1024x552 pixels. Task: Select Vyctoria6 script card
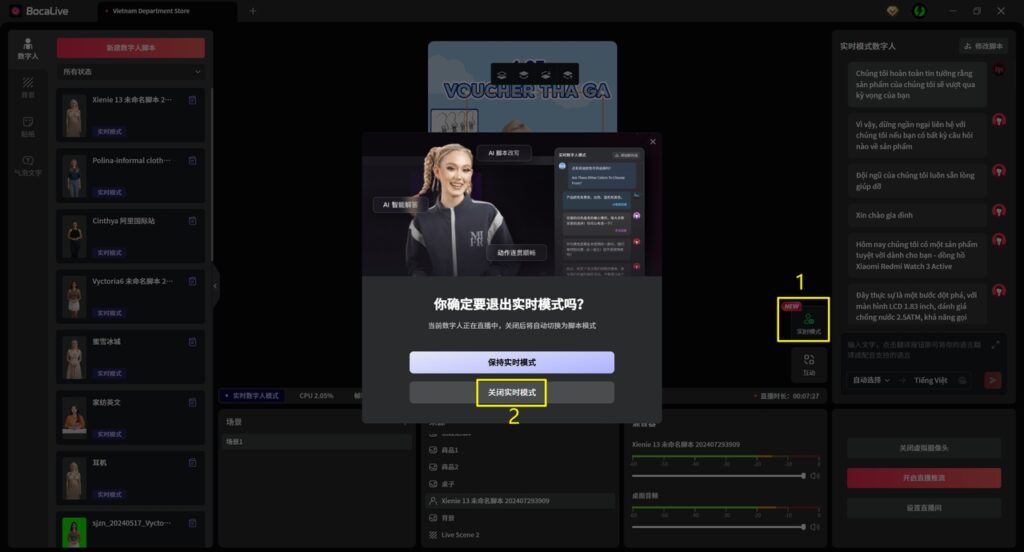[x=131, y=297]
